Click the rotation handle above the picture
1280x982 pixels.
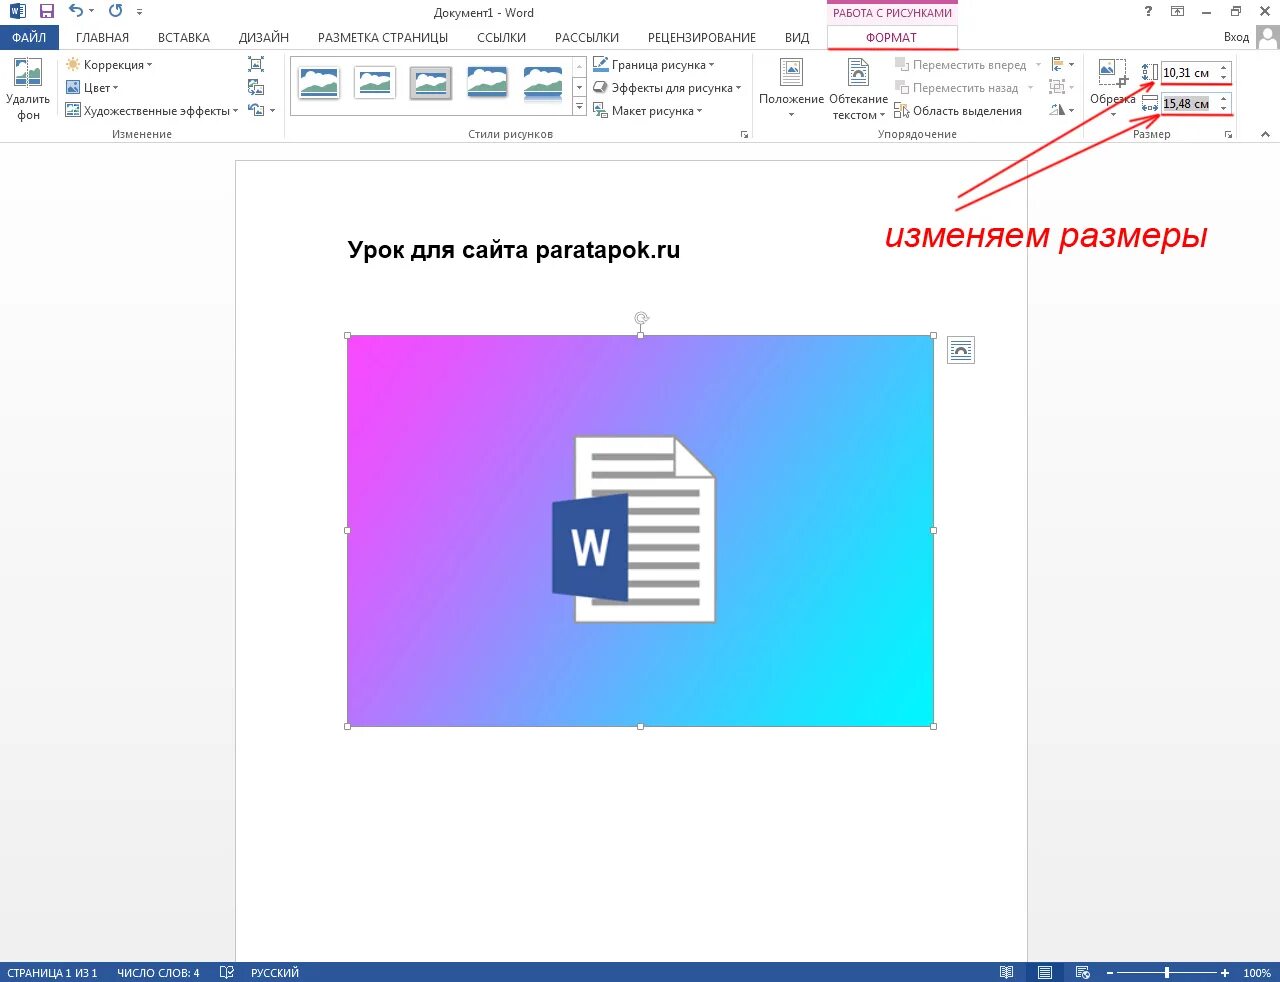click(641, 318)
